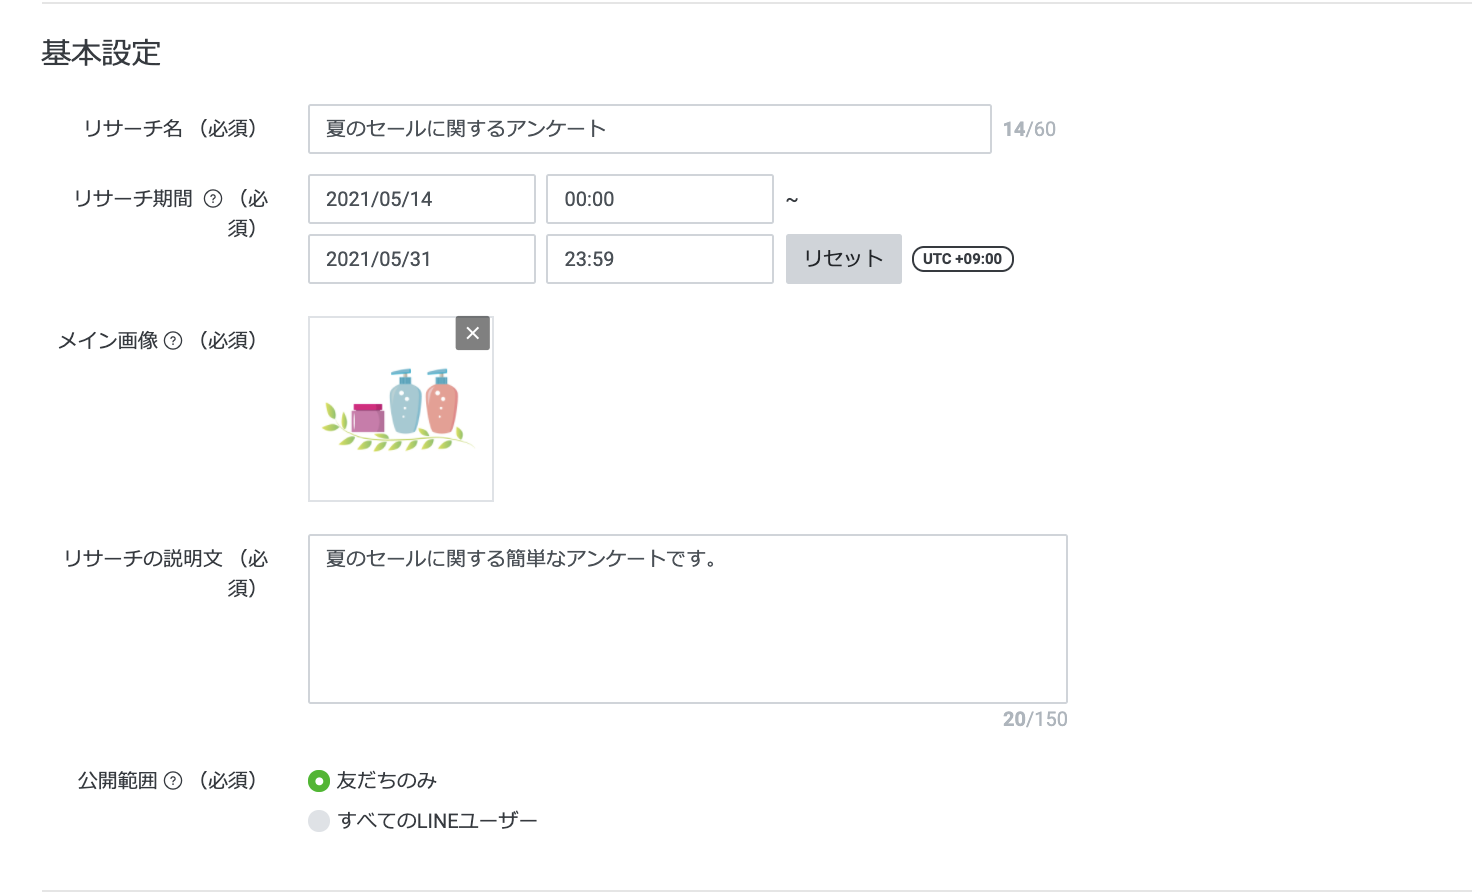Viewport: 1472px width, 896px height.
Task: Open the start date picker showing 2021/05/14
Action: coord(421,199)
